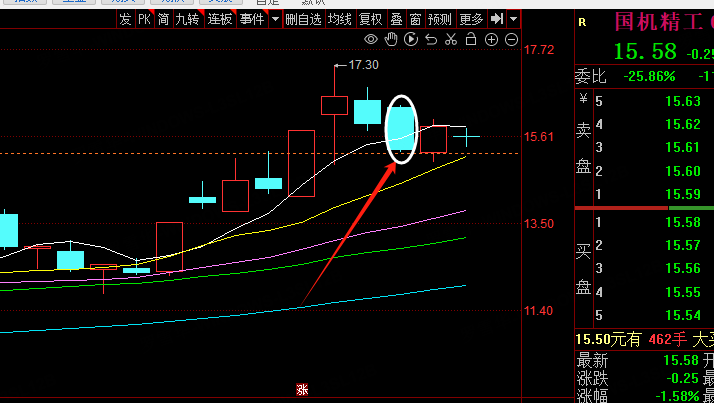
Task: Click the undo arrow icon
Action: (431, 40)
